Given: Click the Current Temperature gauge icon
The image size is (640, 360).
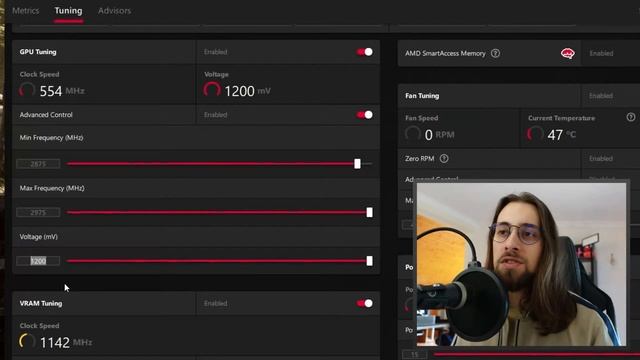Looking at the screenshot, I should (x=535, y=133).
